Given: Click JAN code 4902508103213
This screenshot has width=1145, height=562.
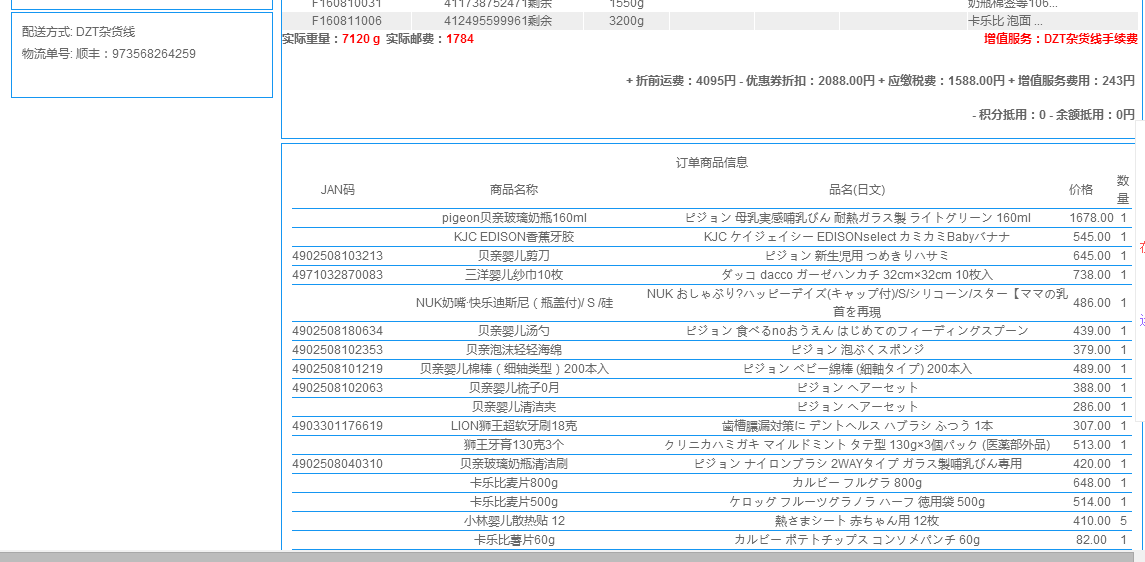Looking at the screenshot, I should pos(337,255).
